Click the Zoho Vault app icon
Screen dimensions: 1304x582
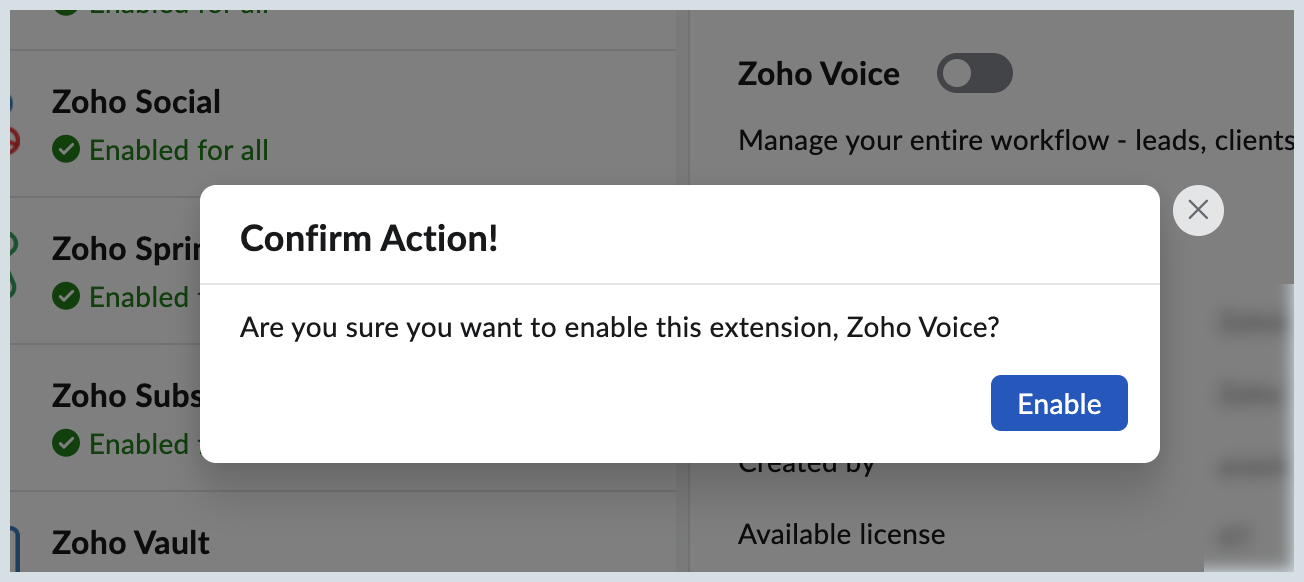pos(14,545)
